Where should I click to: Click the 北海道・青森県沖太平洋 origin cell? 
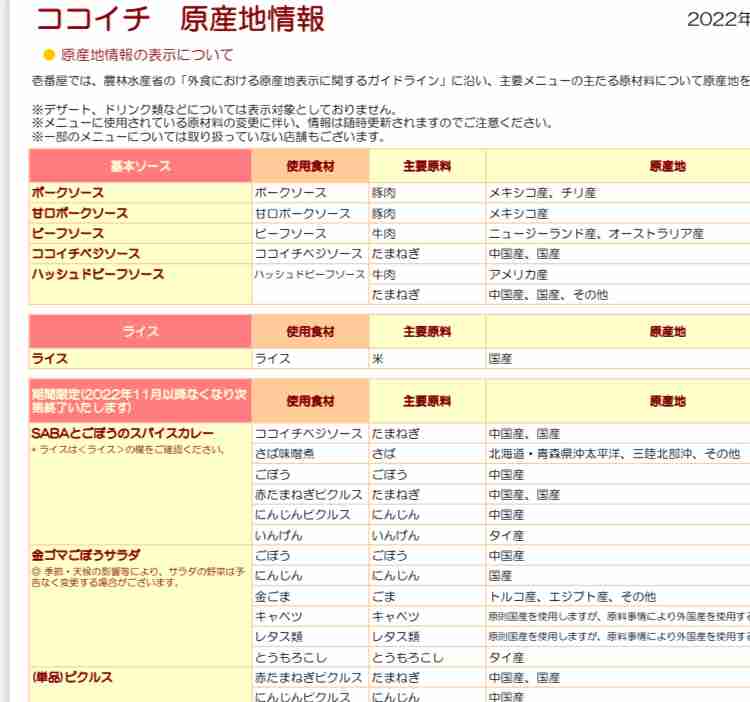(614, 453)
